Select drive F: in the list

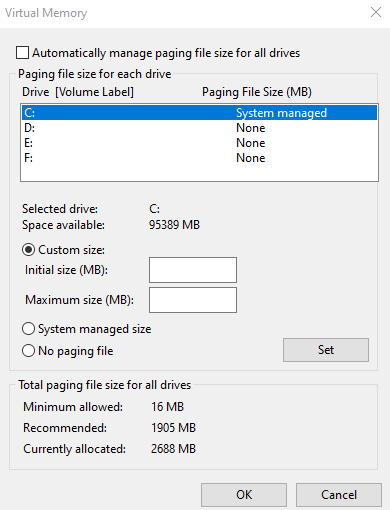(x=199, y=158)
